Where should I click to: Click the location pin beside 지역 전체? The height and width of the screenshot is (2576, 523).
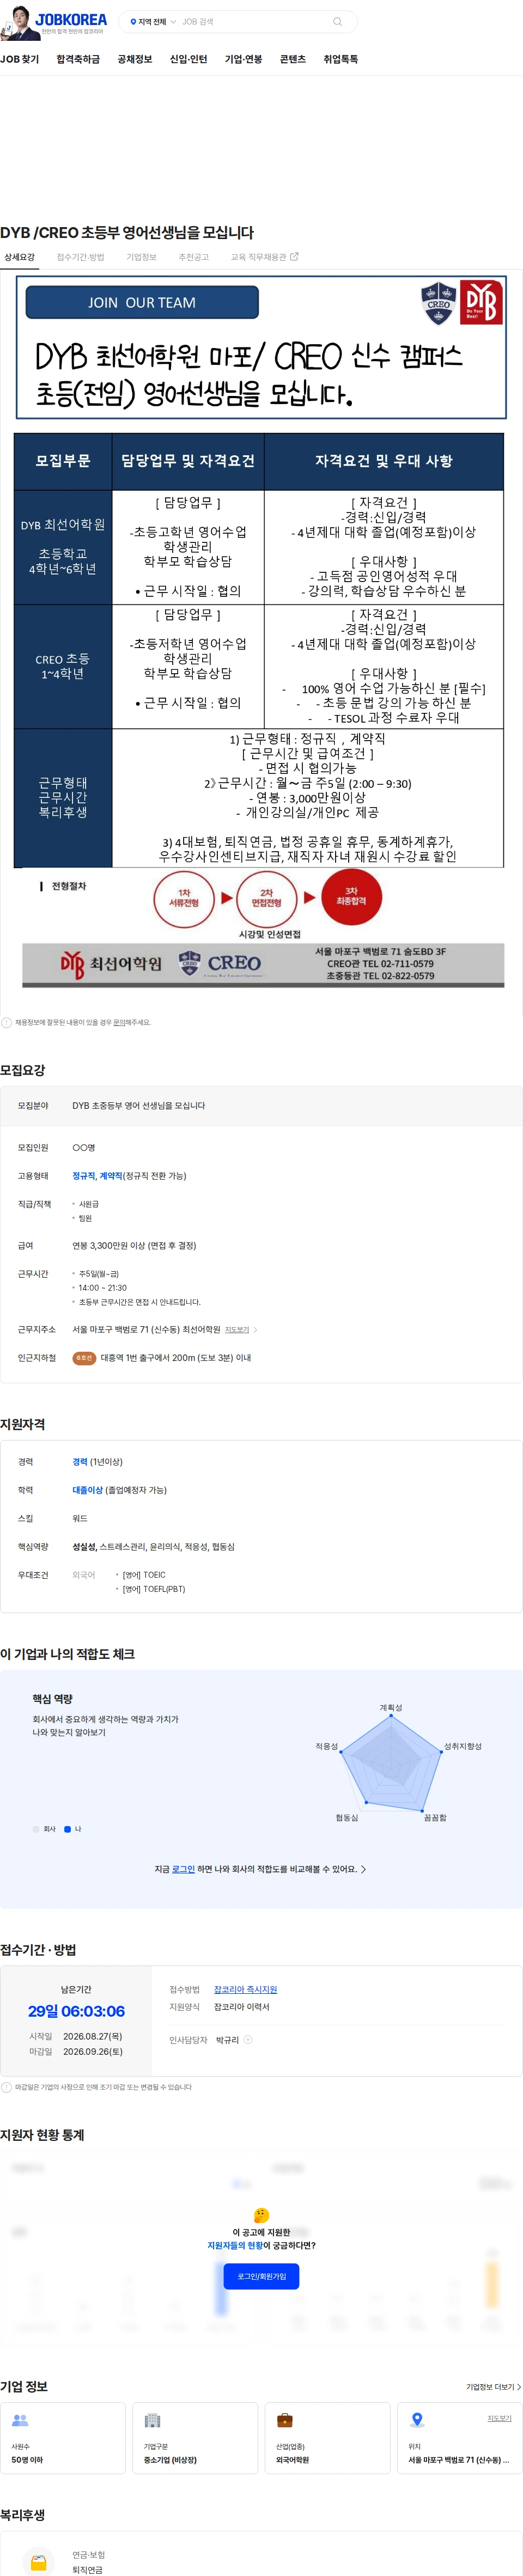(133, 21)
